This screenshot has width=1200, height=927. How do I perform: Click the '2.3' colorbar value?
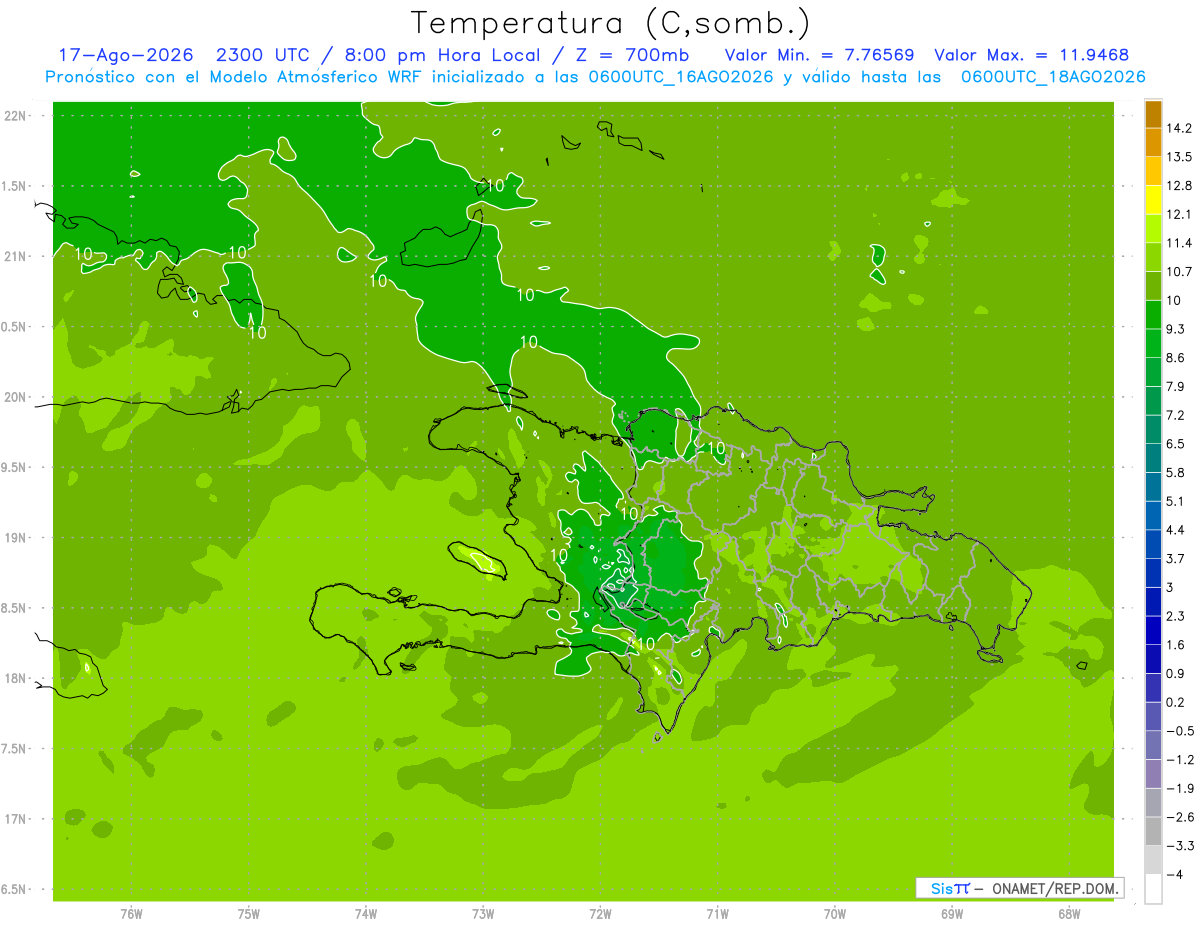pyautogui.click(x=1176, y=616)
